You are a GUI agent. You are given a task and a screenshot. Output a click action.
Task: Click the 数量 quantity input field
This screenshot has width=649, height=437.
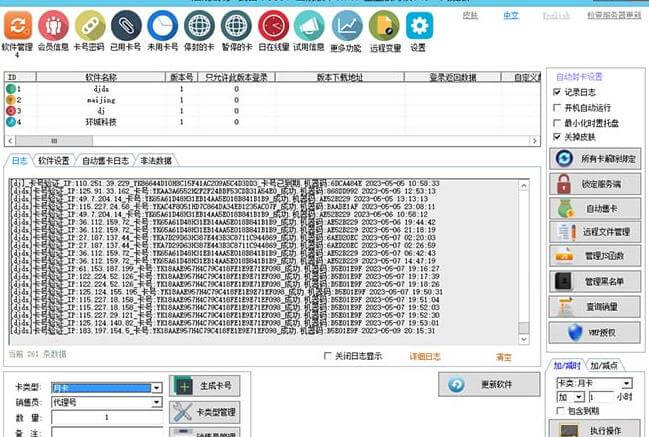coord(107,417)
